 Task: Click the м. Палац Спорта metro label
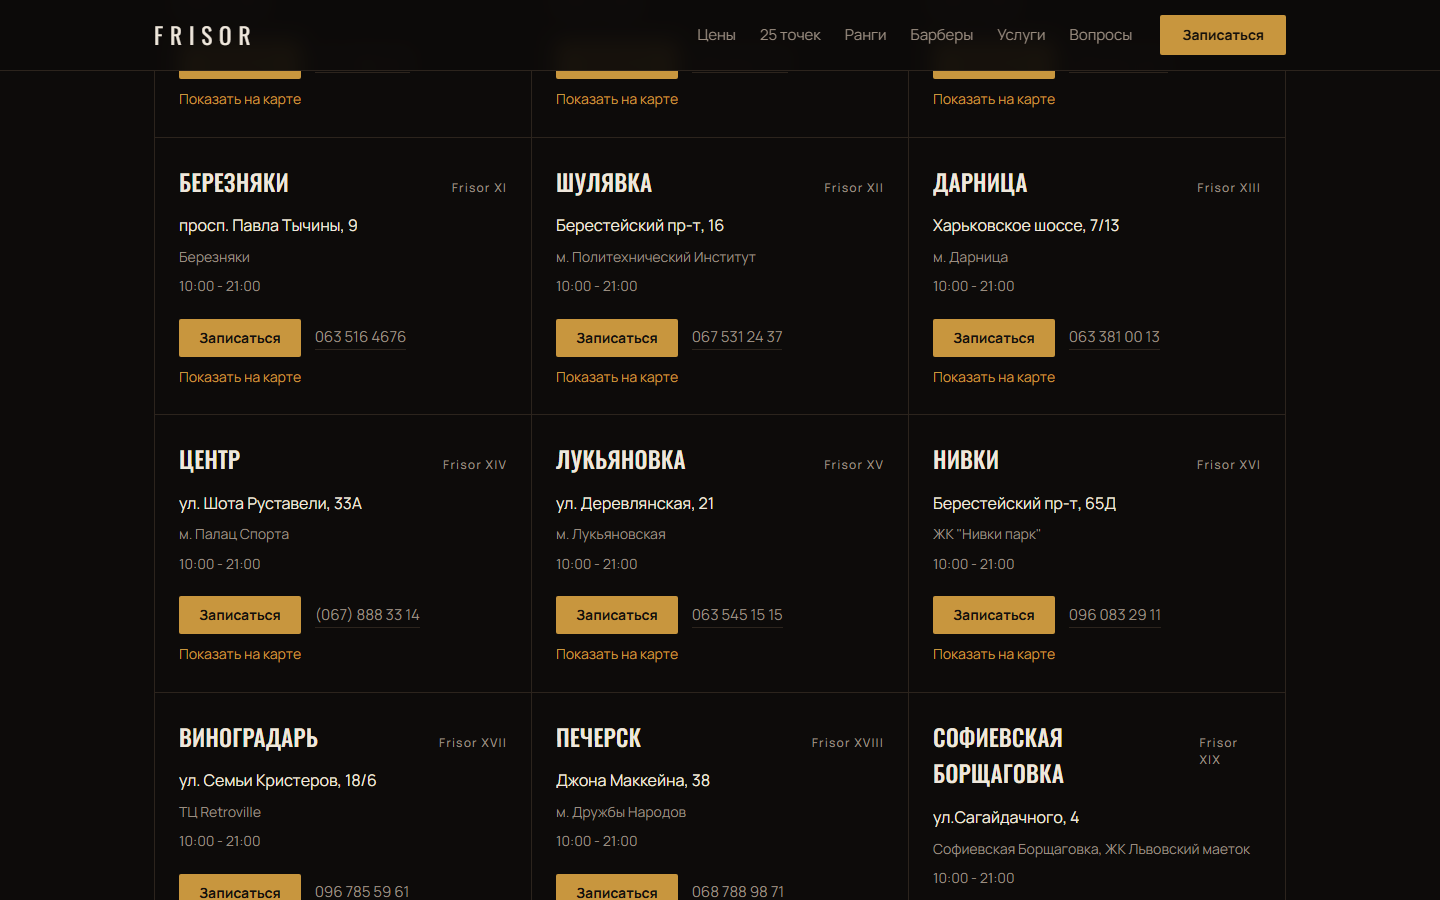(x=234, y=534)
